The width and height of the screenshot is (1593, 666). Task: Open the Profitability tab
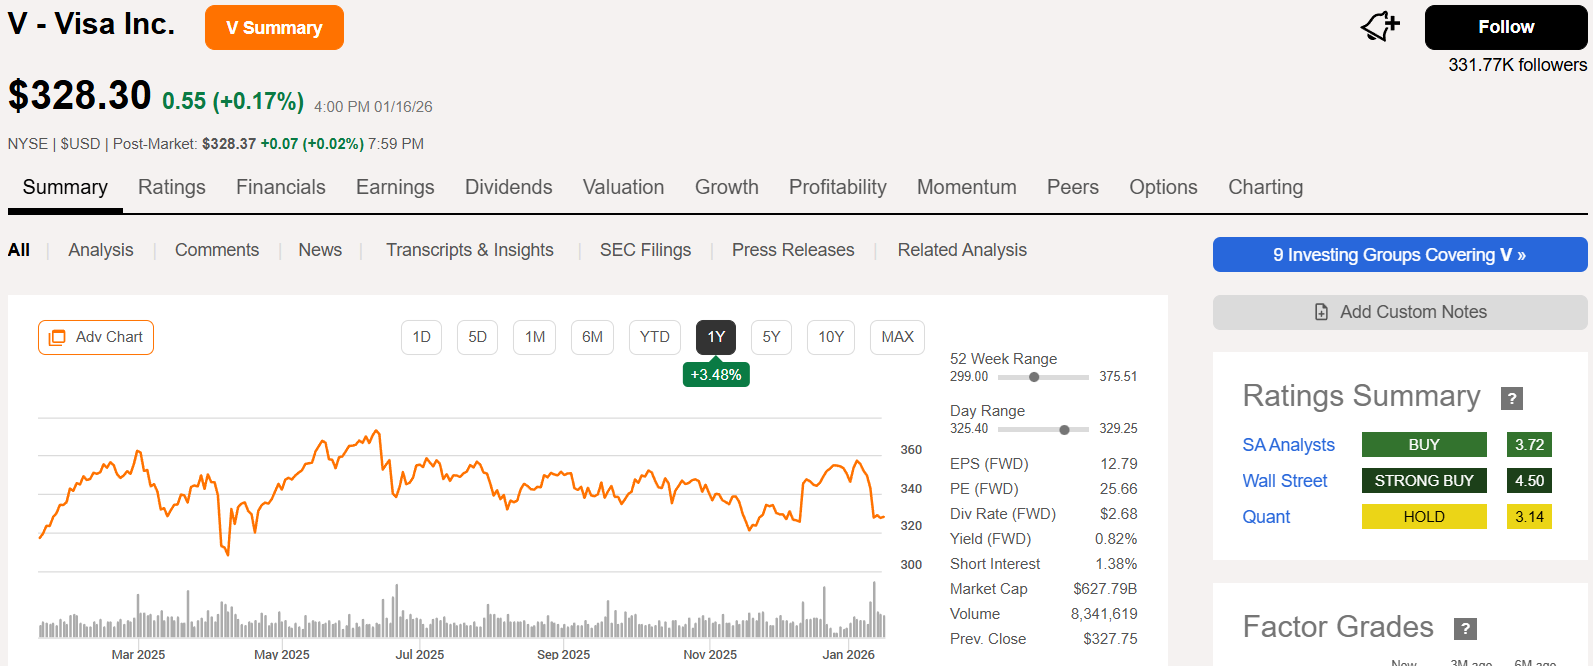[838, 187]
